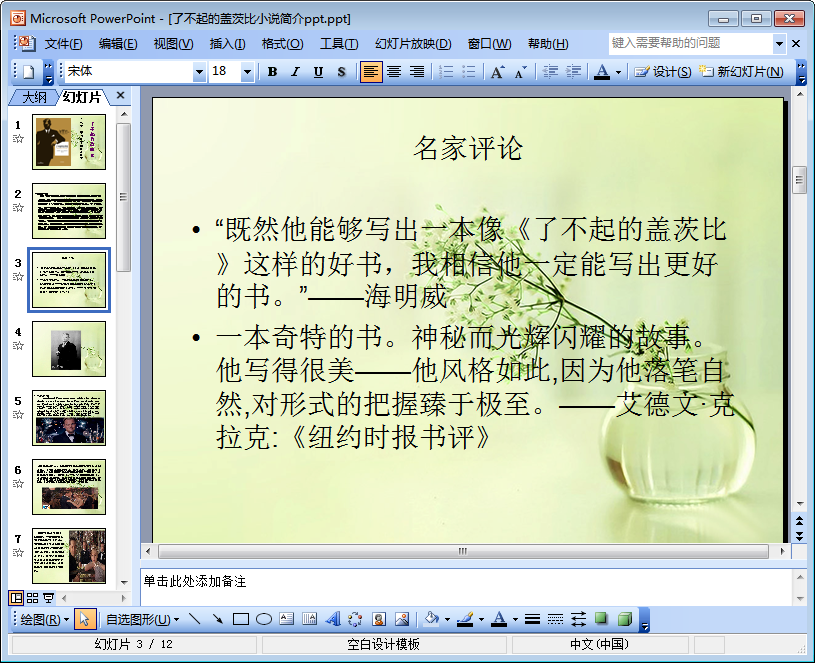The height and width of the screenshot is (663, 815).
Task: Apply Line Color brush
Action: click(465, 619)
